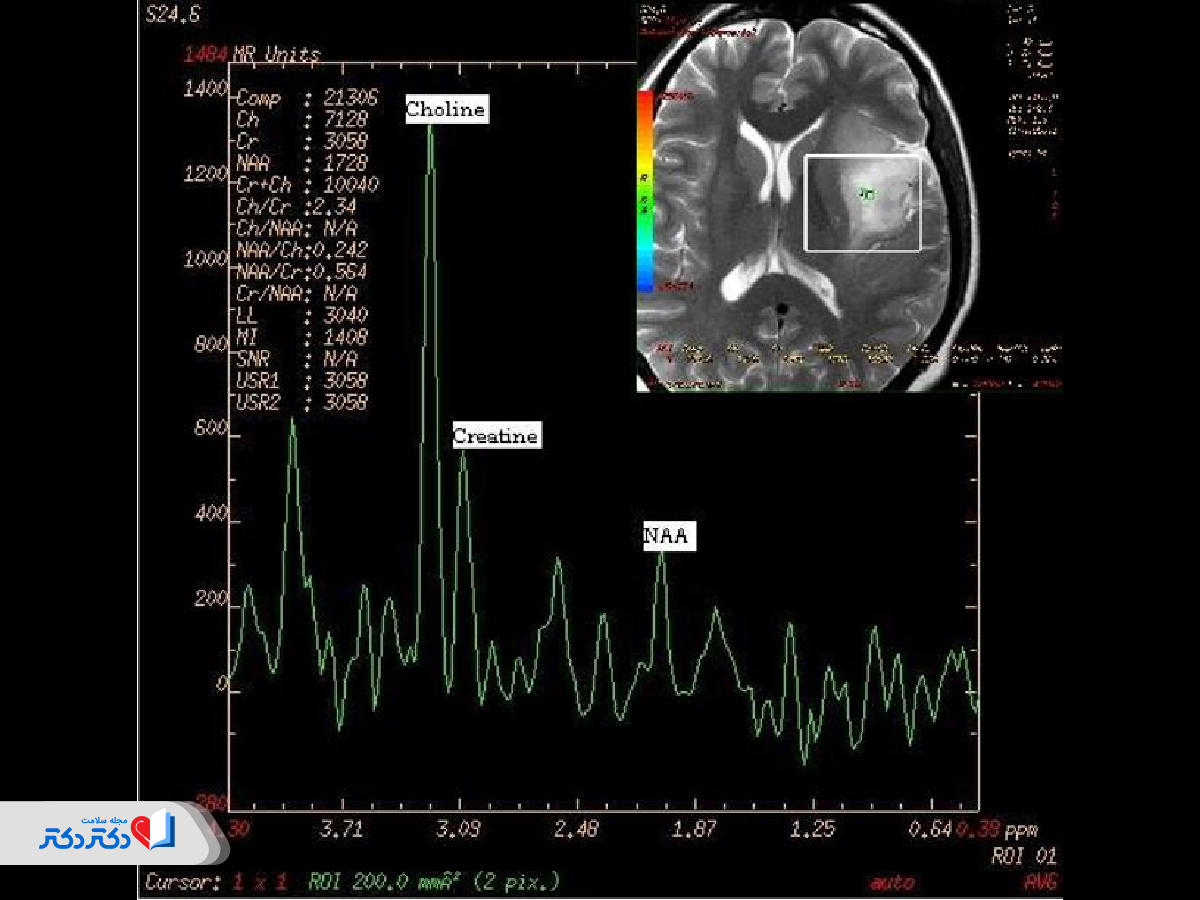This screenshot has width=1200, height=900.
Task: Click the NAA/Ch 0.242 row
Action: (x=301, y=250)
